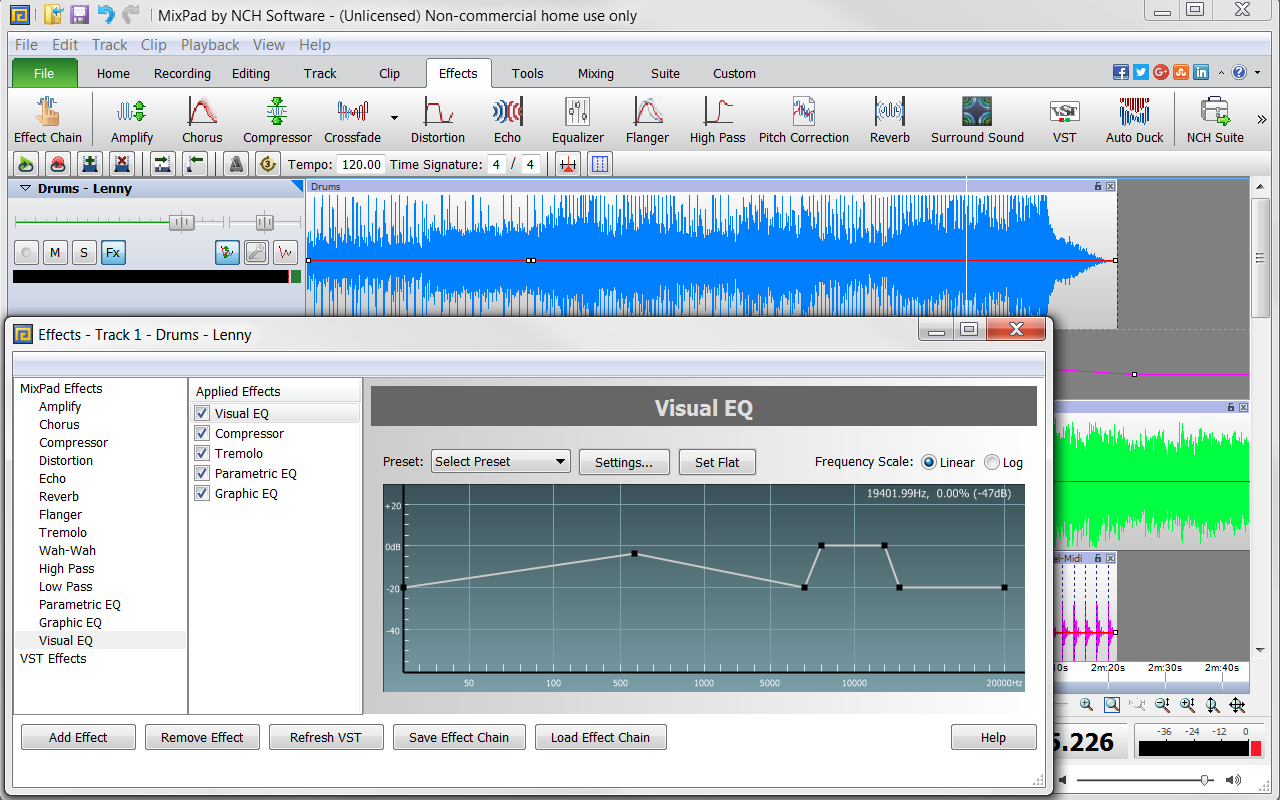1280x800 pixels.
Task: Disable the Compressor applied effect checkbox
Action: coord(202,434)
